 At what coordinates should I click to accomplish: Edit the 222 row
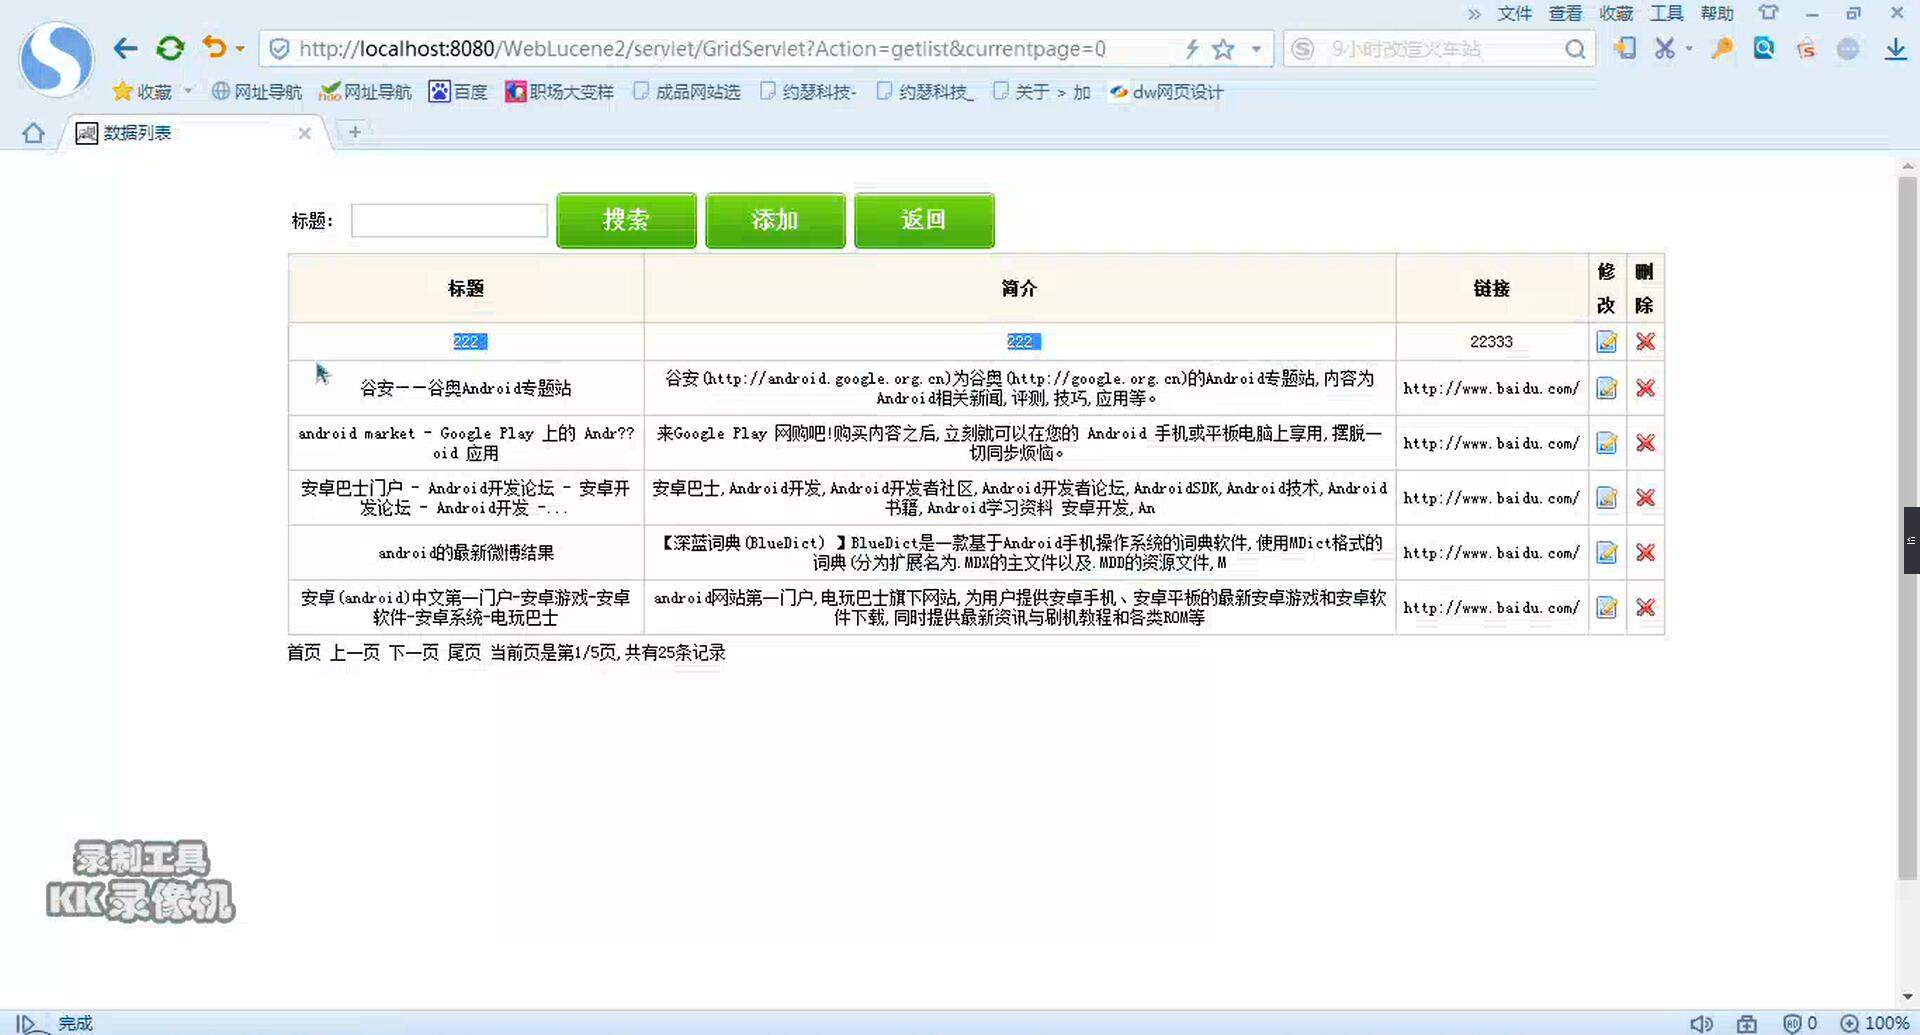pyautogui.click(x=1606, y=342)
